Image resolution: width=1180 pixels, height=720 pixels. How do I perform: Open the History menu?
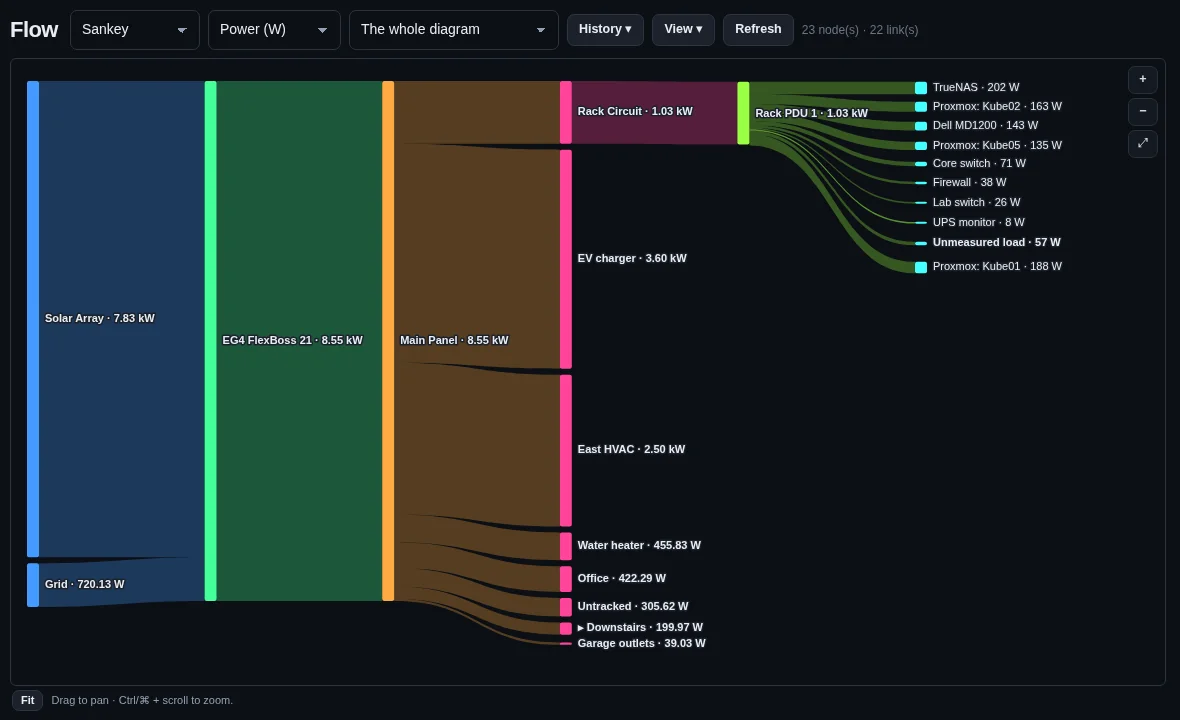(x=605, y=29)
